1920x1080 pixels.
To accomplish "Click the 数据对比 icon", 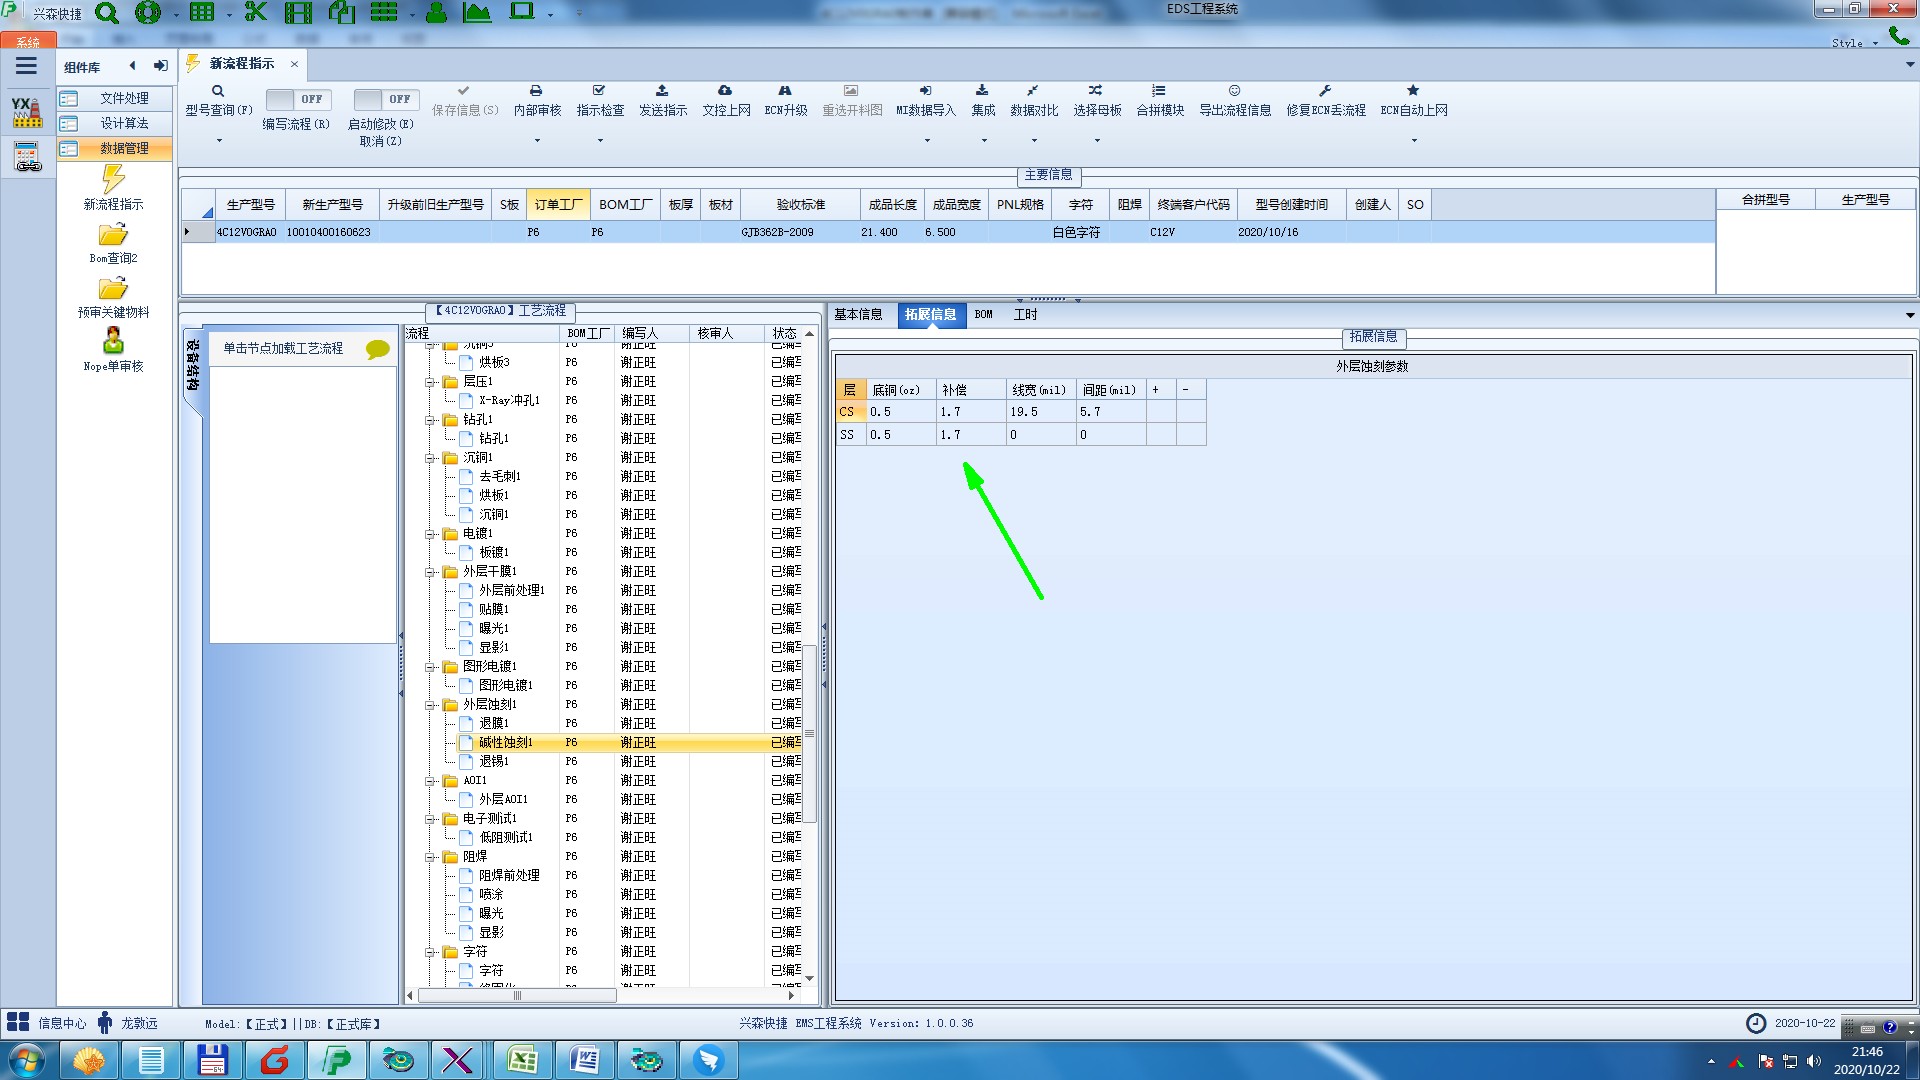I will pos(1033,91).
